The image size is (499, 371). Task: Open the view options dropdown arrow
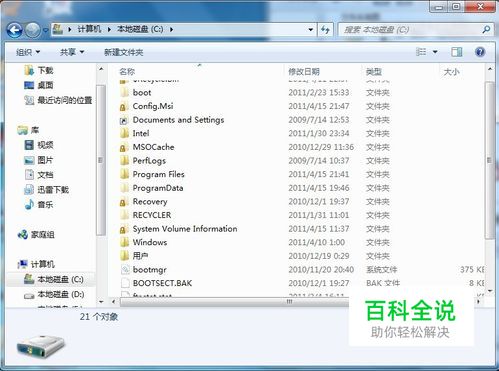435,52
